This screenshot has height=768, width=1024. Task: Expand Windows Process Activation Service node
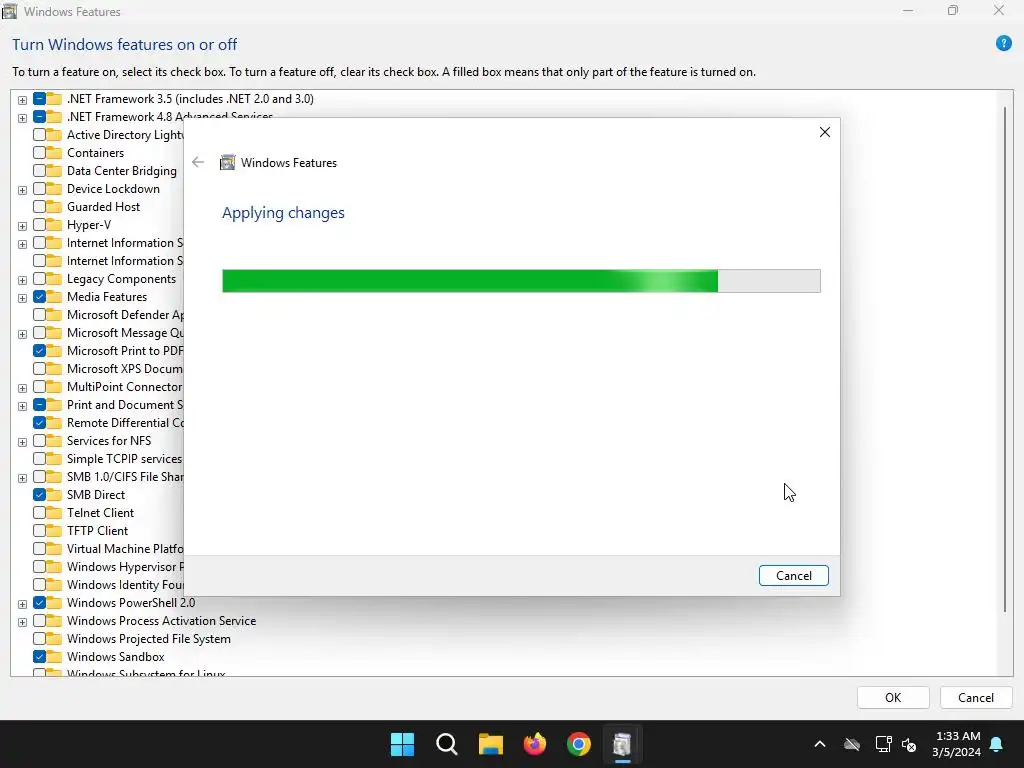coord(22,622)
